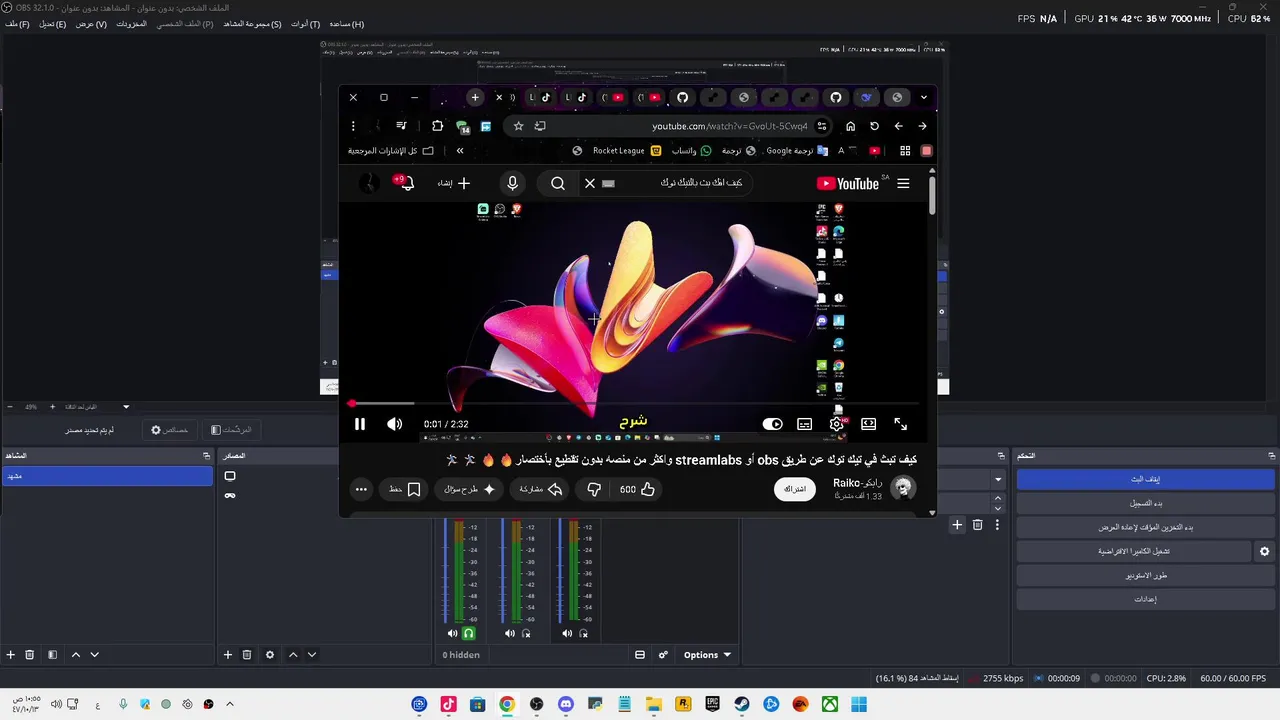Mute rightmost audio mixer channel
Image resolution: width=1280 pixels, height=720 pixels.
[567, 633]
